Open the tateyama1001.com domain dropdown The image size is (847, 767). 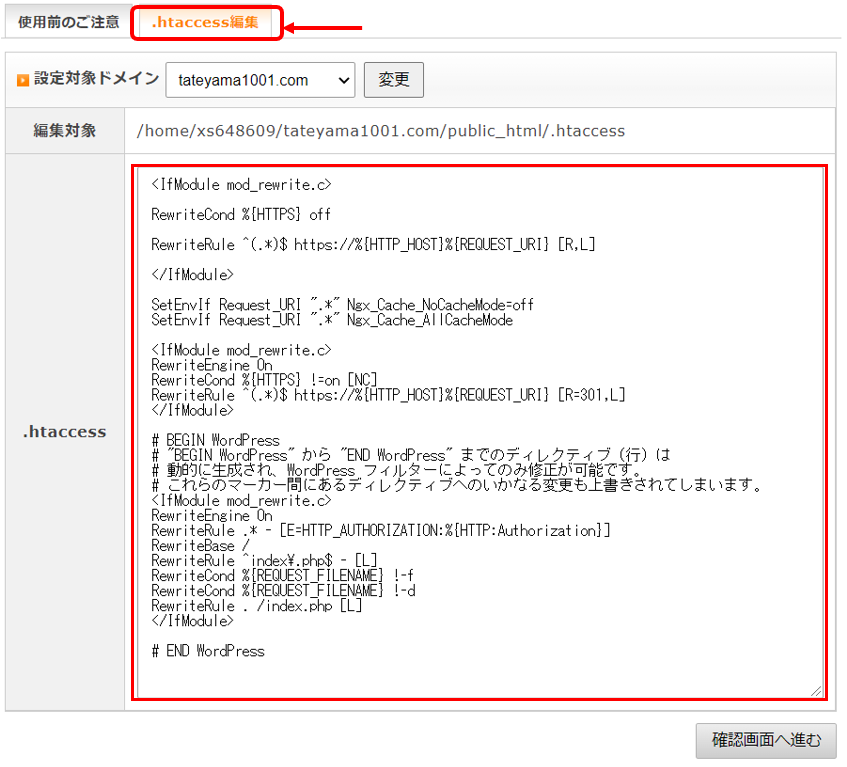click(260, 80)
